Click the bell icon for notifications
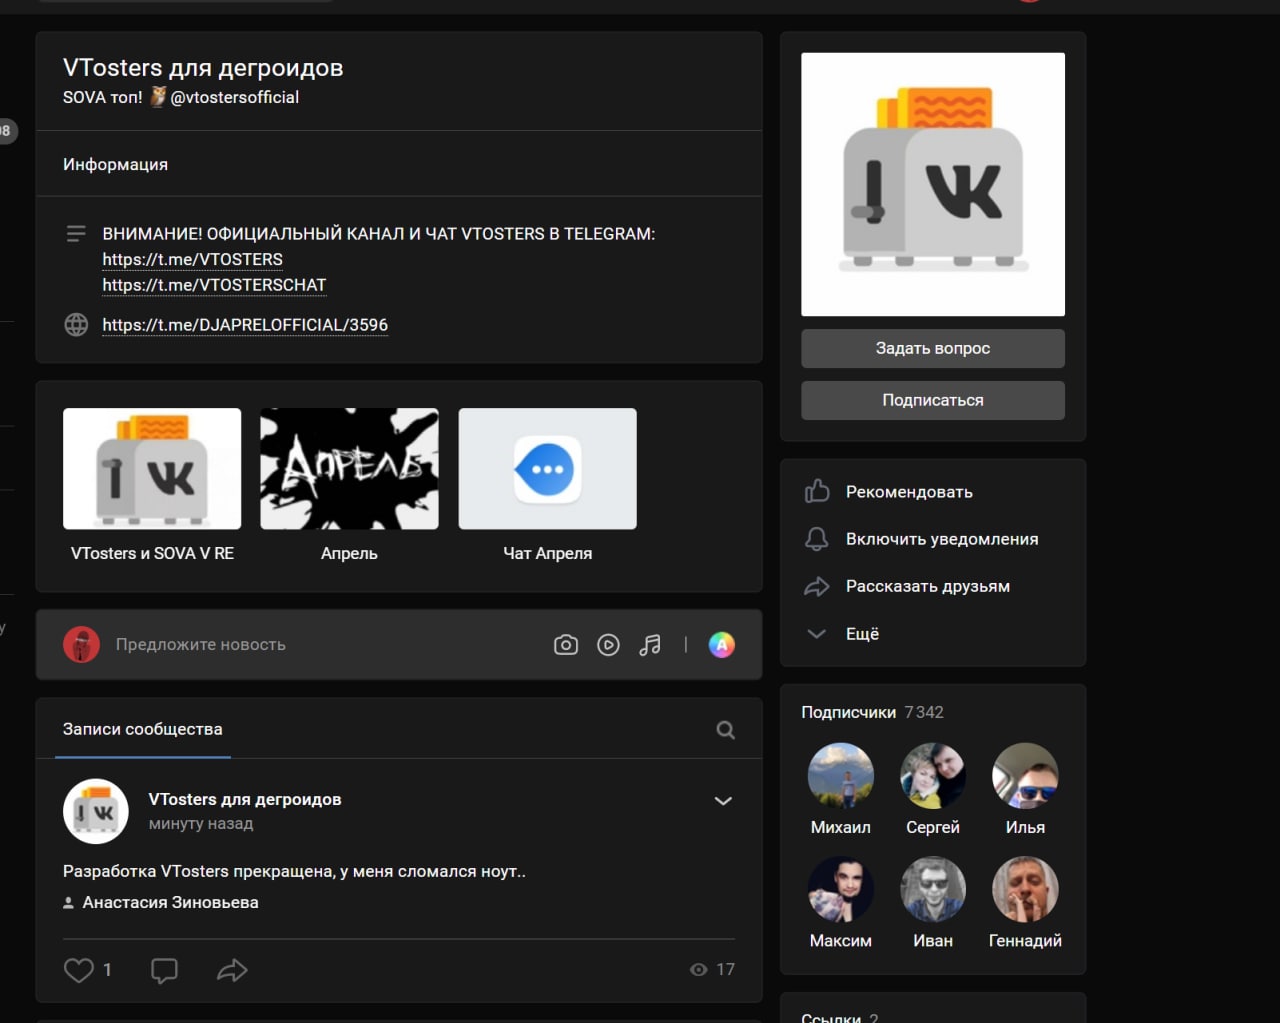This screenshot has width=1280, height=1023. 817,539
